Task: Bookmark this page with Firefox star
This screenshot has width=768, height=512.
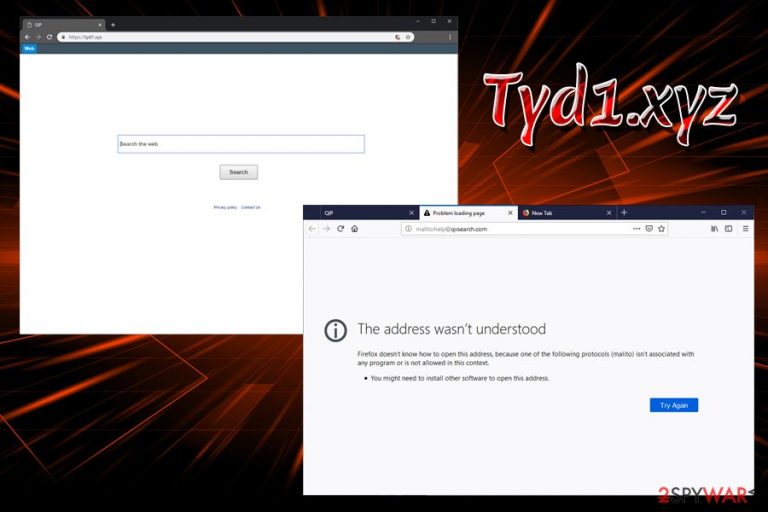Action: pos(661,228)
